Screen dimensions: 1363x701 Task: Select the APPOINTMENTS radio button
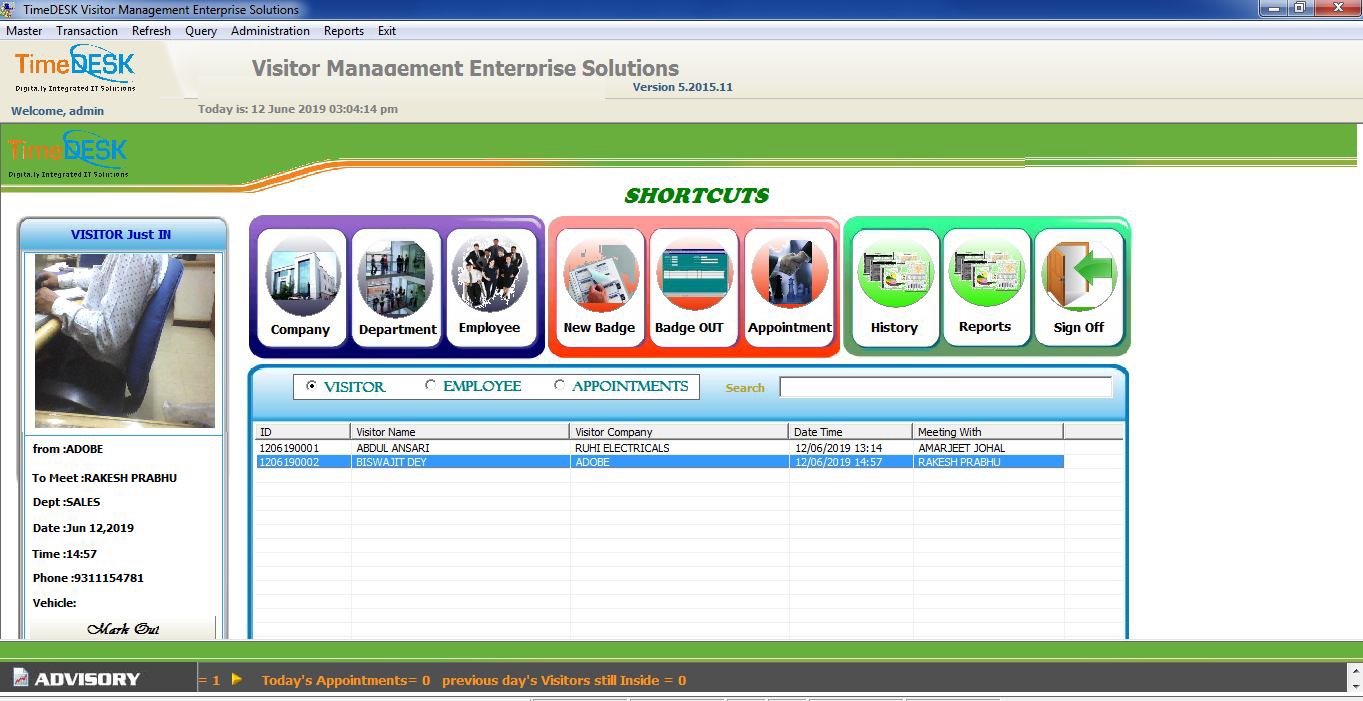(x=559, y=386)
